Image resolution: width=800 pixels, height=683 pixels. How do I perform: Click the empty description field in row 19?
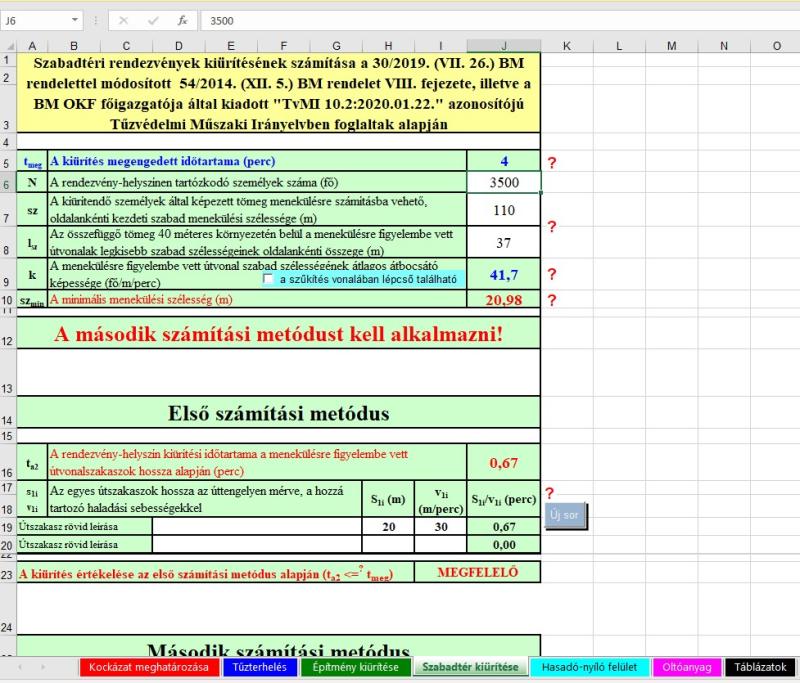257,526
